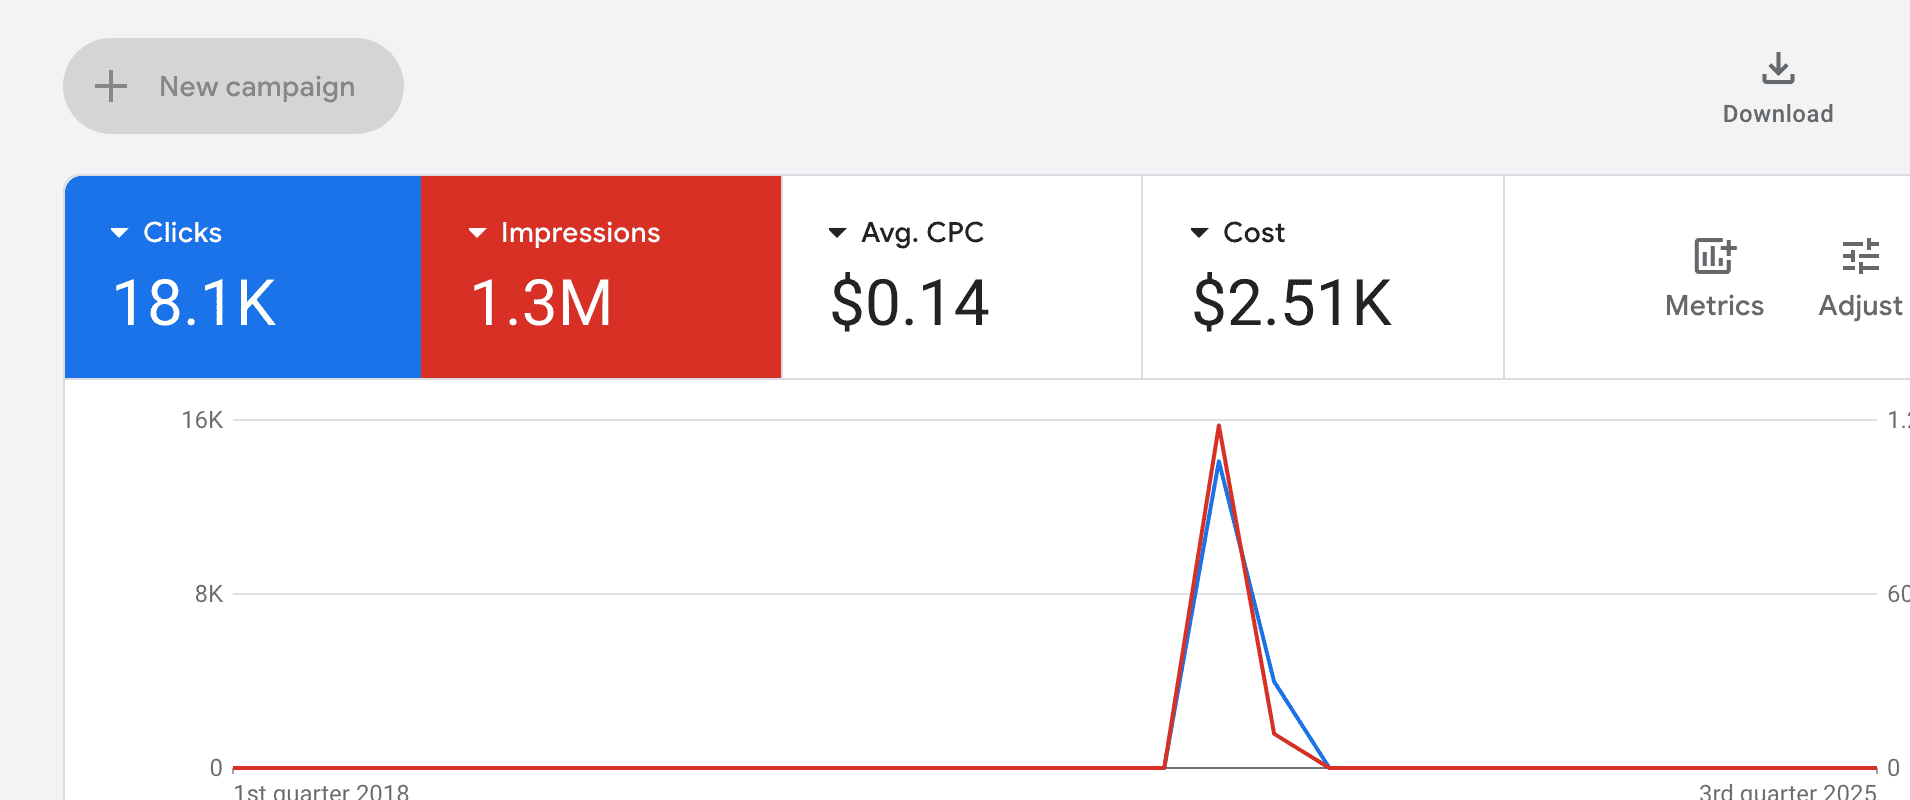
Task: Click the Metrics text label
Action: (x=1714, y=306)
